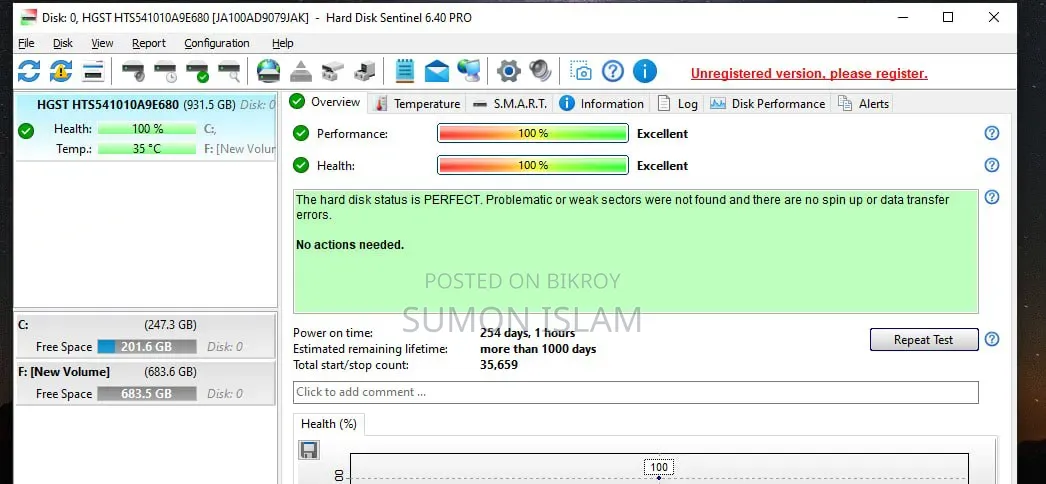Viewport: 1046px width, 484px height.
Task: Select HGST HTS541010A9E680 disk in left panel
Action: click(x=145, y=127)
